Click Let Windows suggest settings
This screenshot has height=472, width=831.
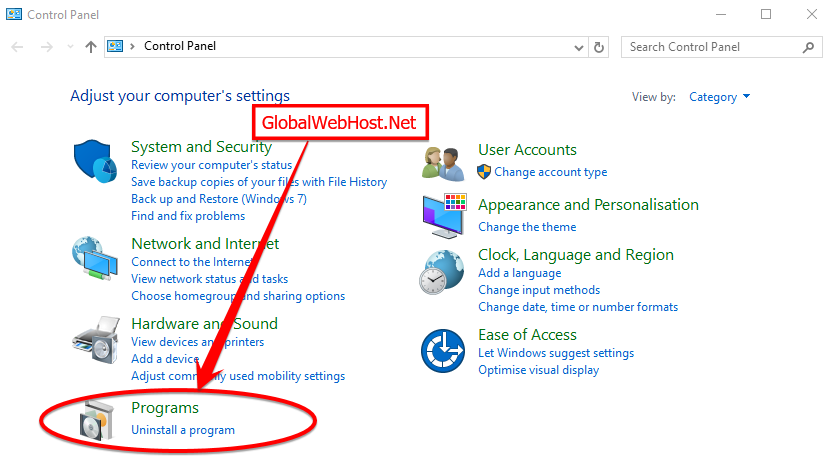coord(556,353)
